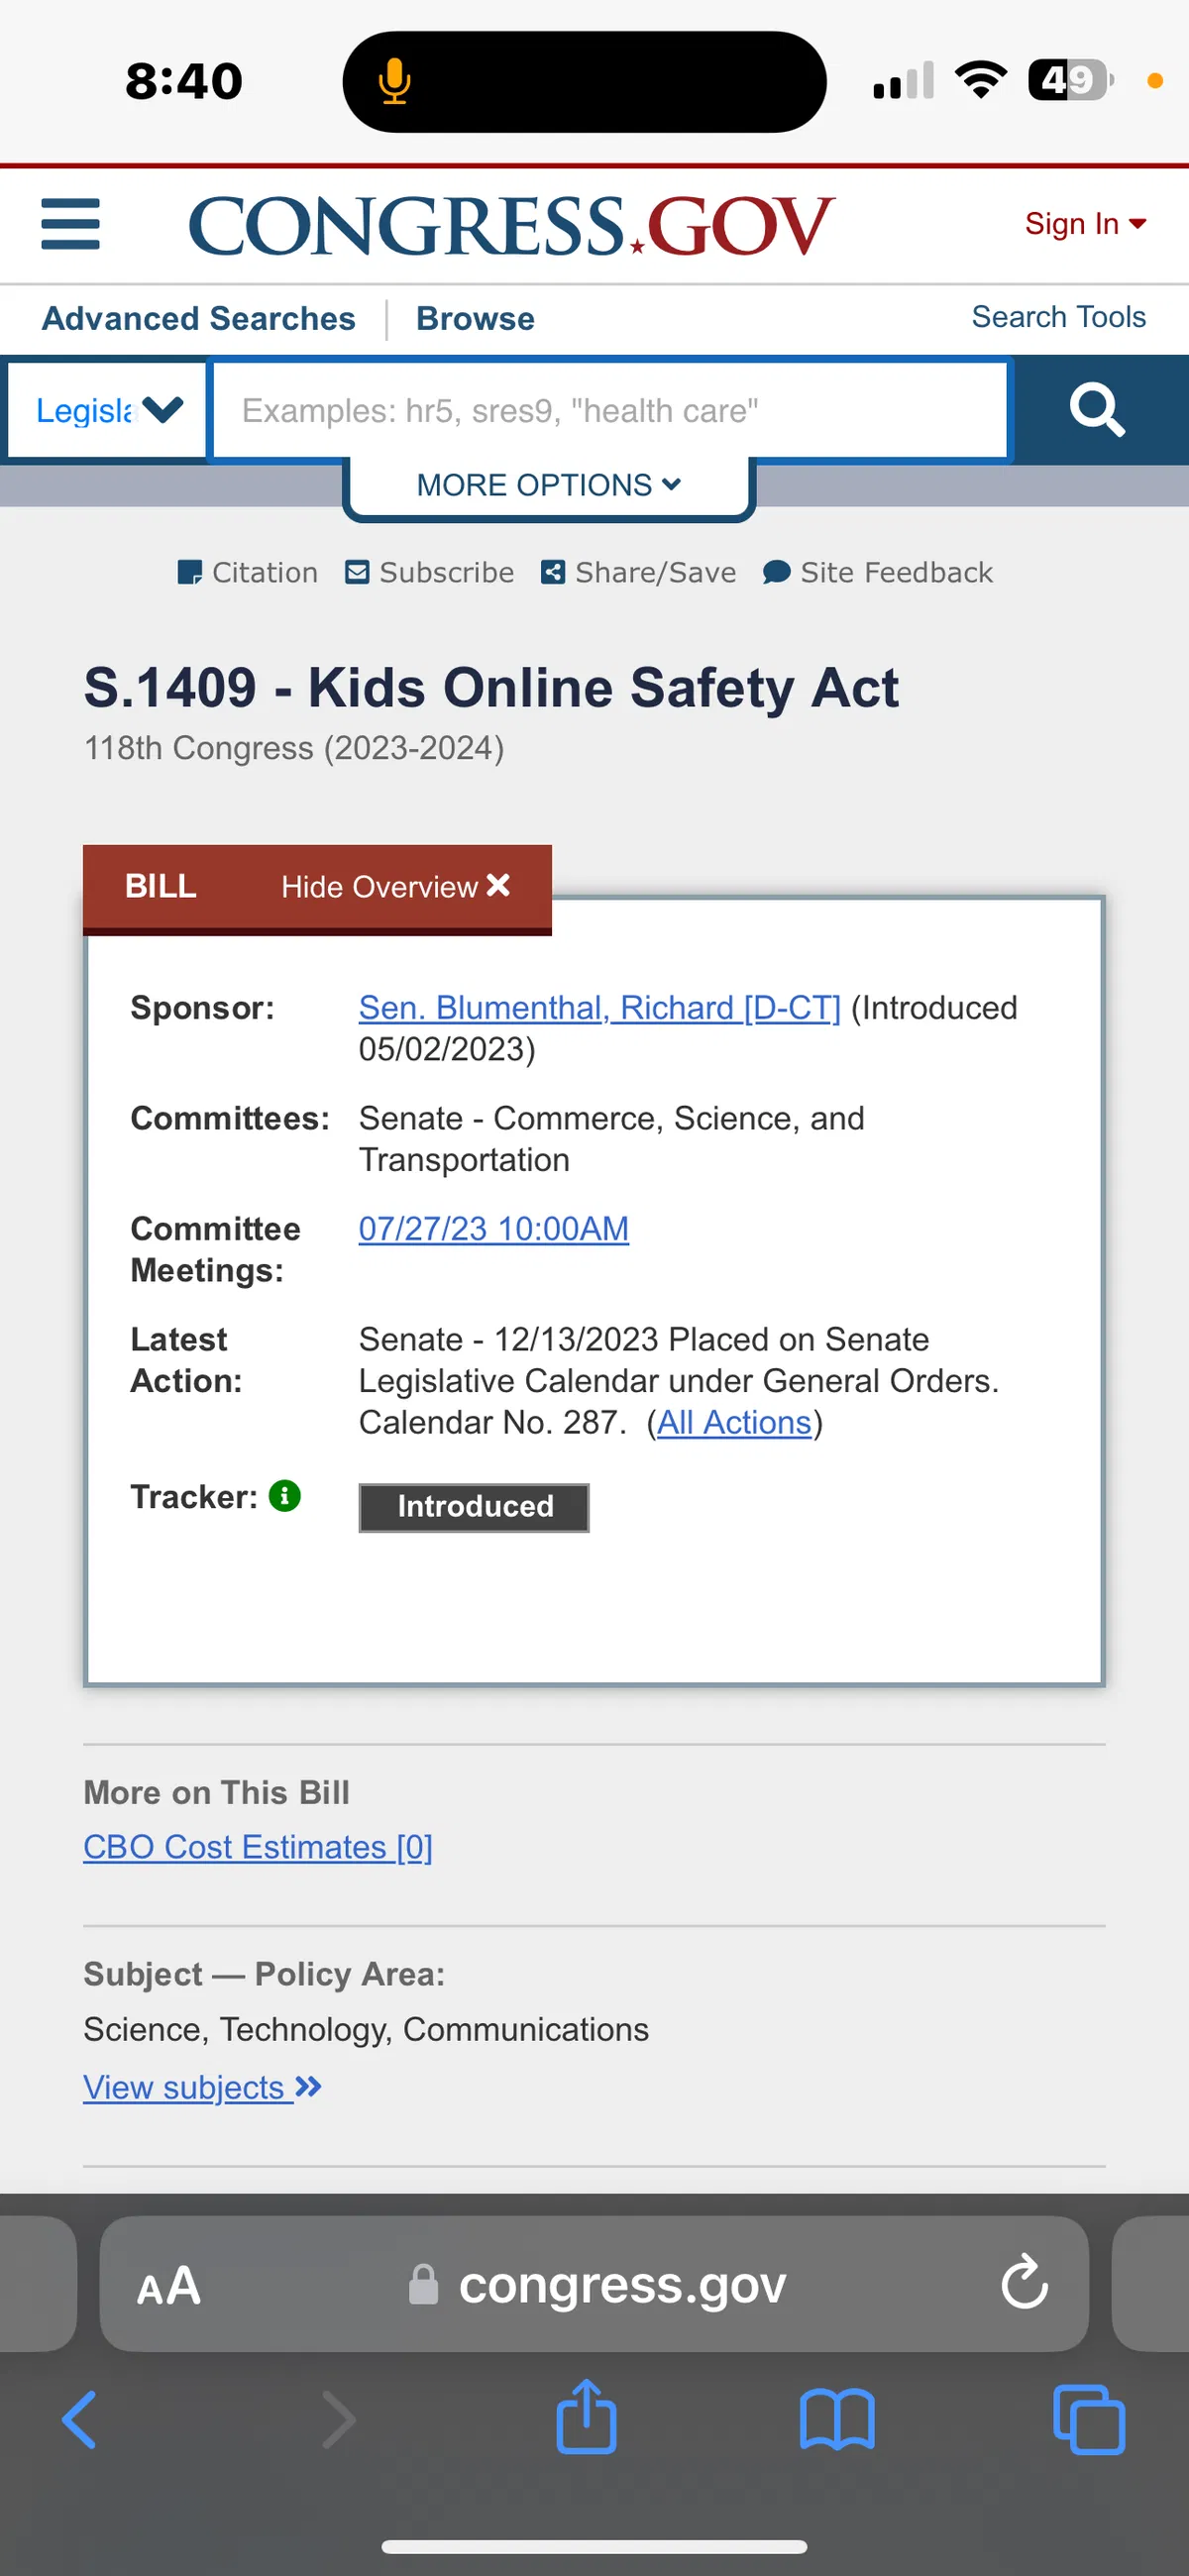Tap the Tracker info icon
The image size is (1189, 2576).
[x=285, y=1496]
